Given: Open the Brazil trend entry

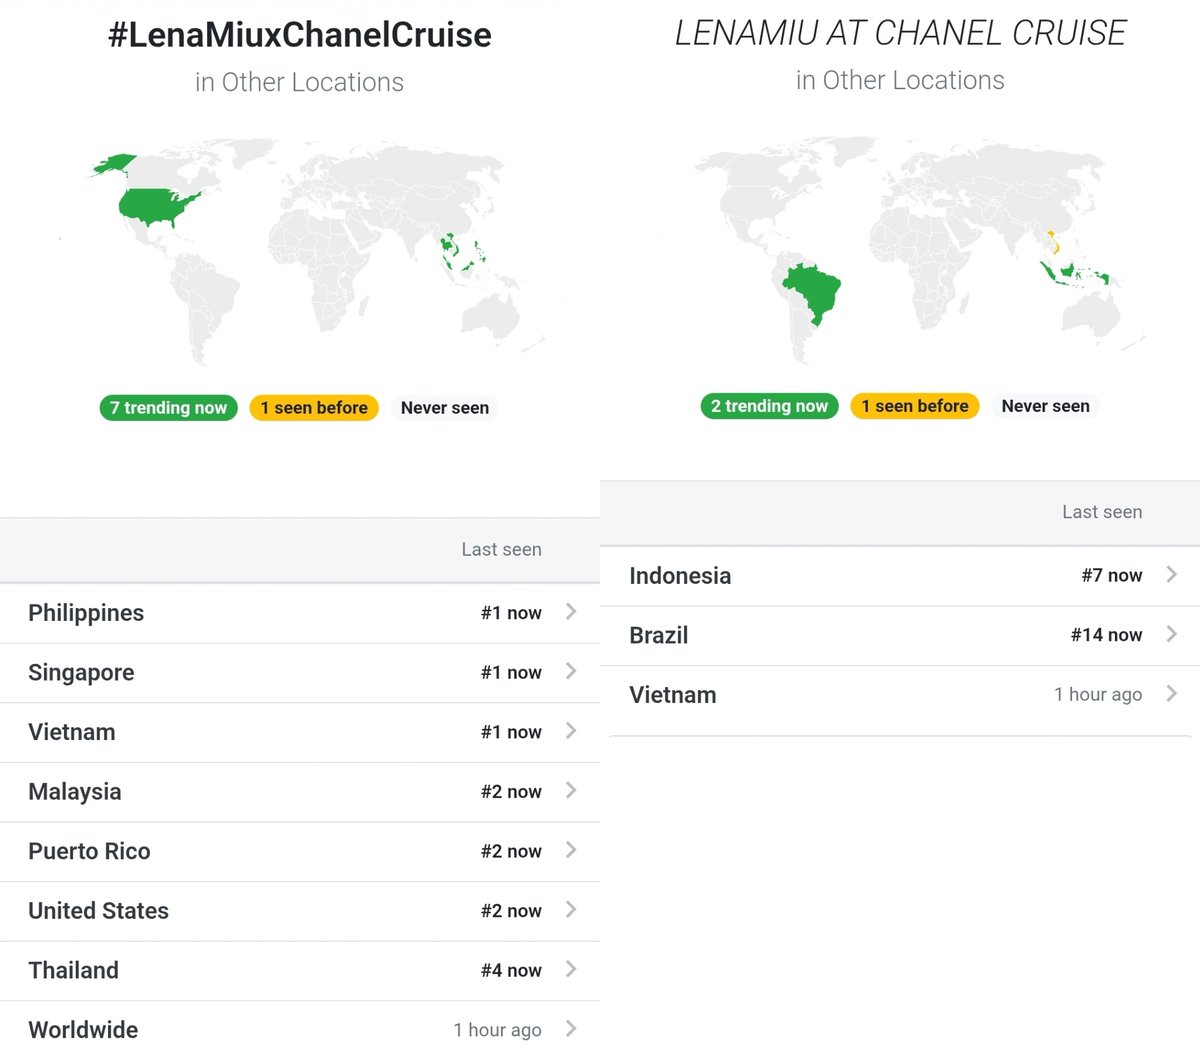Looking at the screenshot, I should (x=900, y=636).
